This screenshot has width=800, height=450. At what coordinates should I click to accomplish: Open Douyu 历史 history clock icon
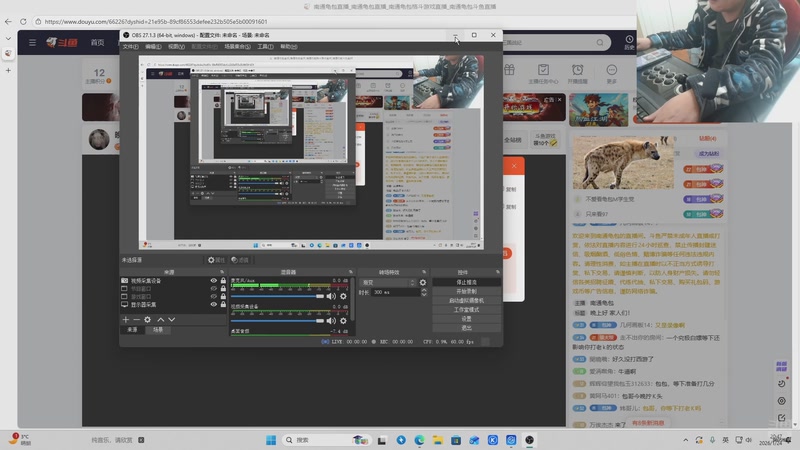point(630,42)
